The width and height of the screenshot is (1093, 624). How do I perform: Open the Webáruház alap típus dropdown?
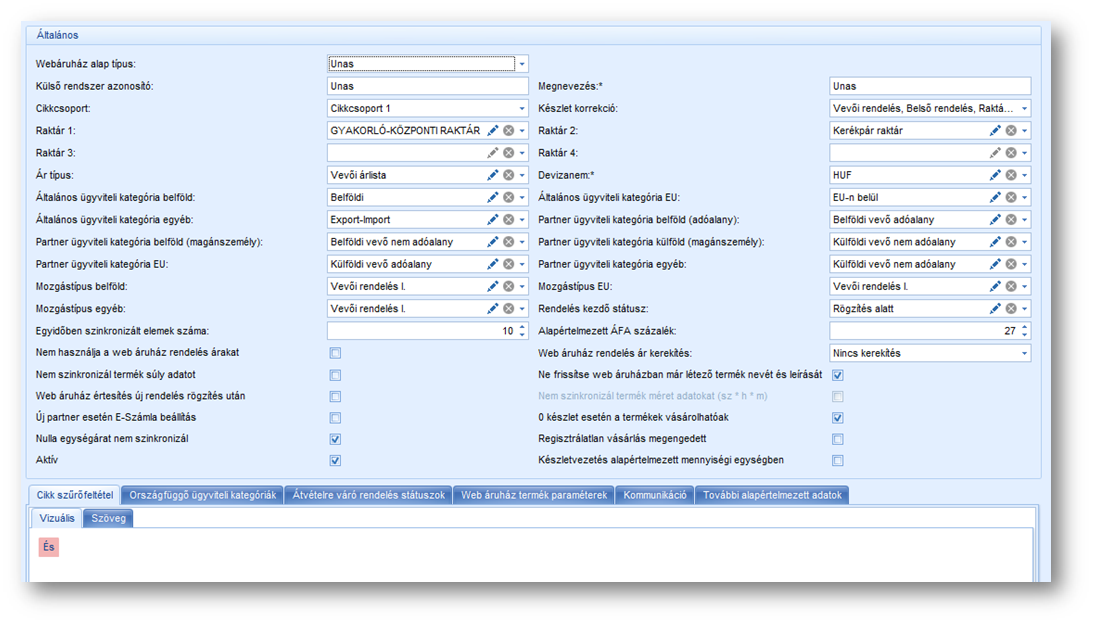point(522,64)
